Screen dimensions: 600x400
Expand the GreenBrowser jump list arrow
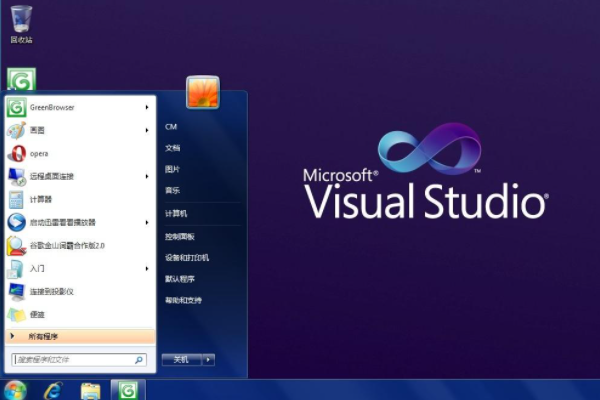(147, 107)
